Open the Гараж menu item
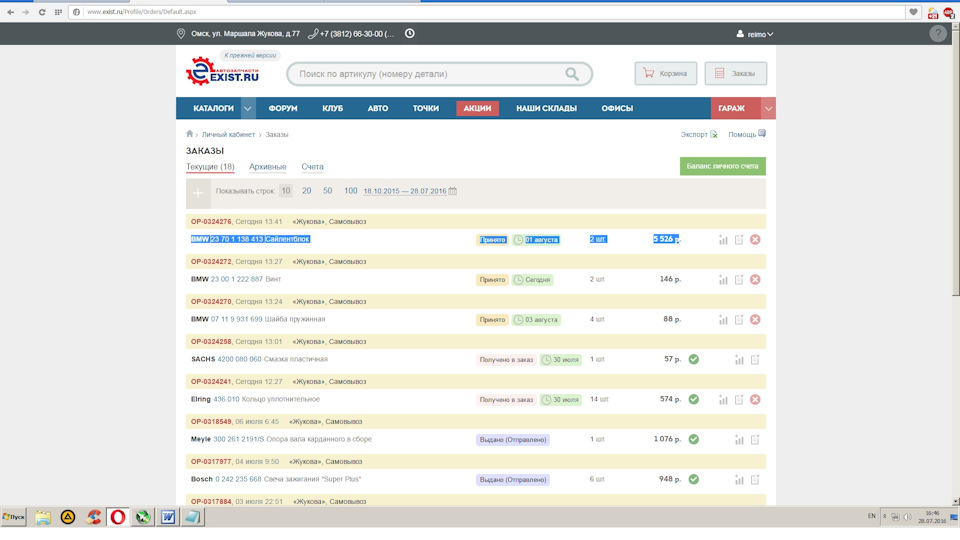 (x=732, y=108)
